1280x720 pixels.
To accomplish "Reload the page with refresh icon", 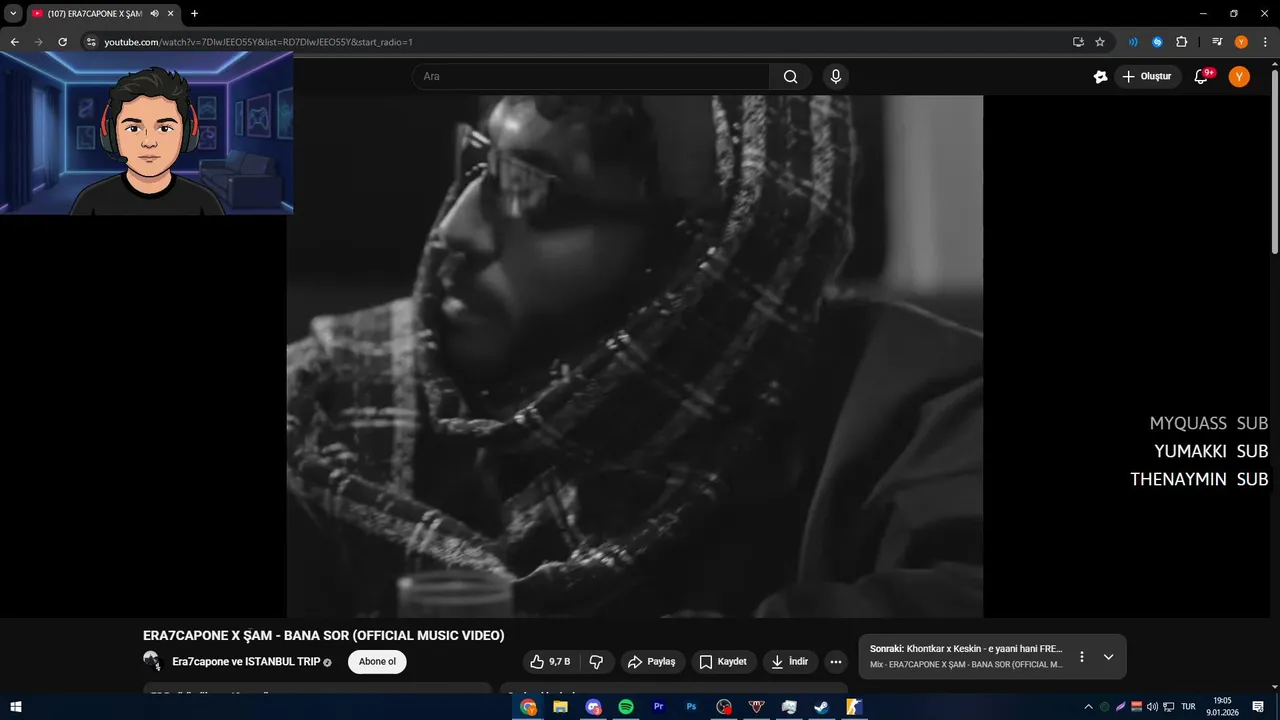I will (62, 42).
